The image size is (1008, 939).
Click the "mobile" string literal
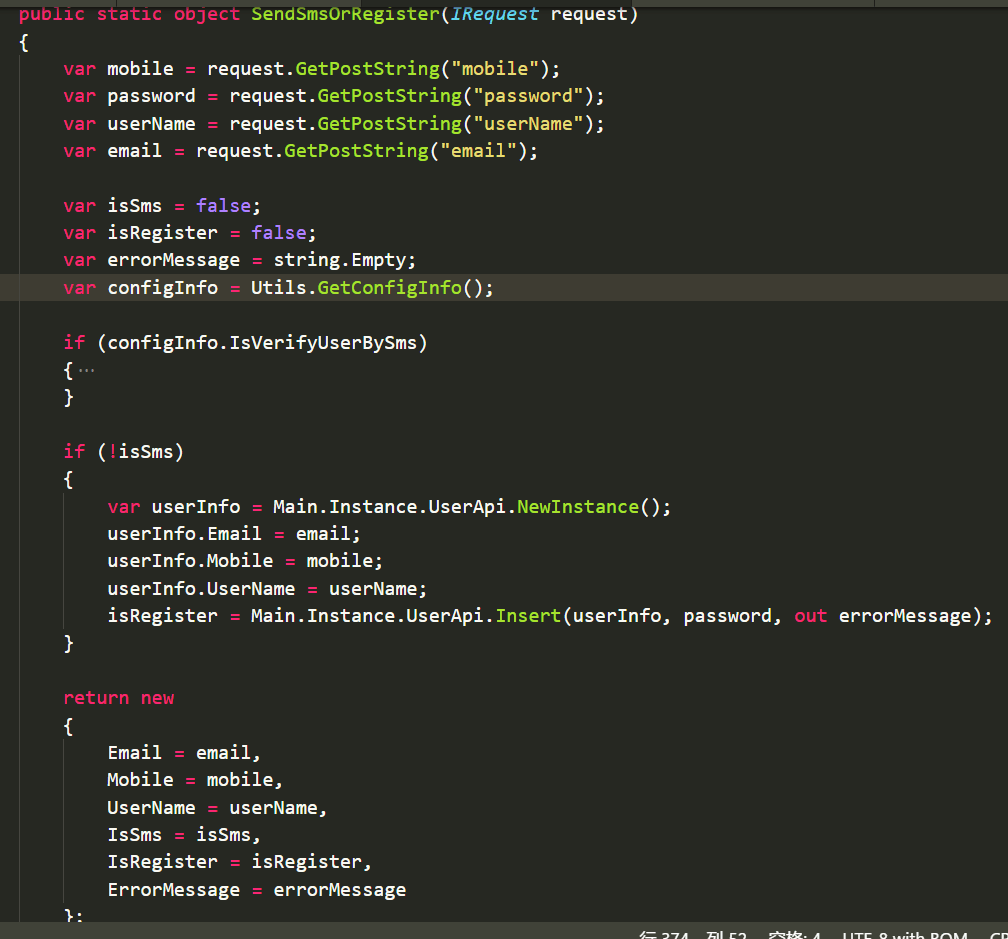click(494, 69)
